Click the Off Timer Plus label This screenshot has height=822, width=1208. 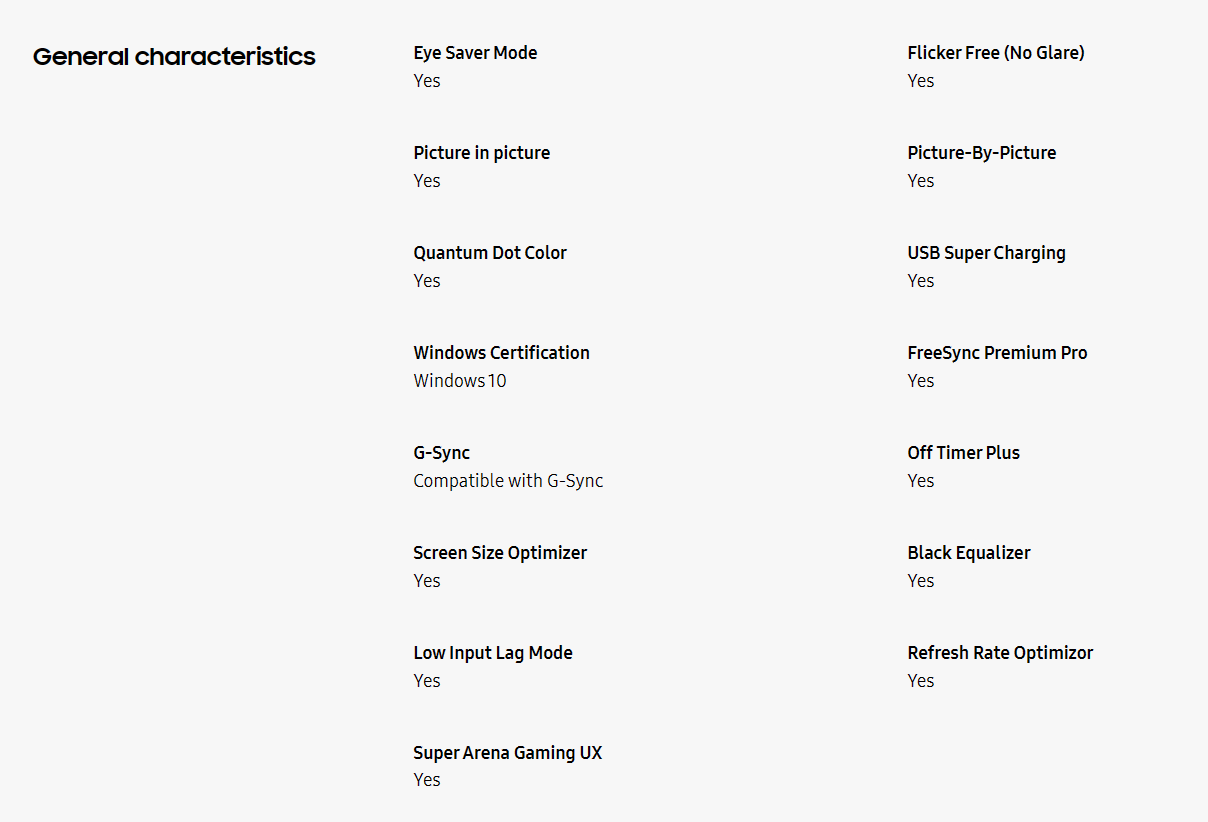963,453
